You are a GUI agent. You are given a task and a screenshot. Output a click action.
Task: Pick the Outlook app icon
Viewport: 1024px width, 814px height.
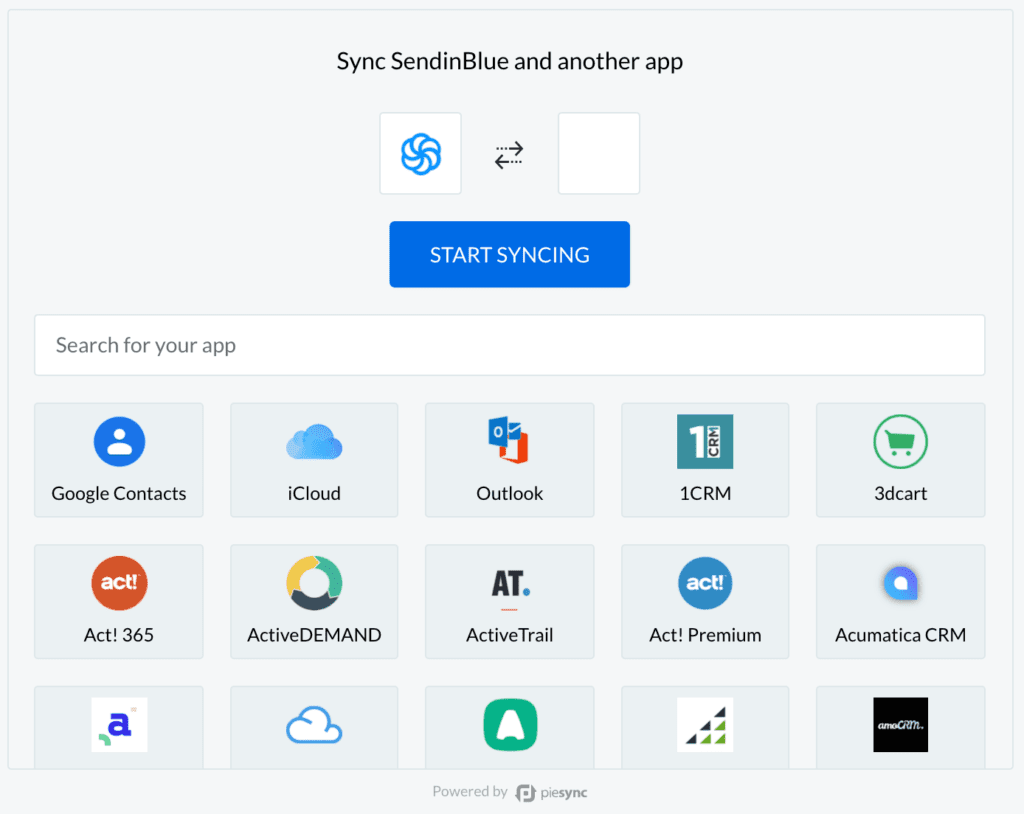tap(509, 440)
